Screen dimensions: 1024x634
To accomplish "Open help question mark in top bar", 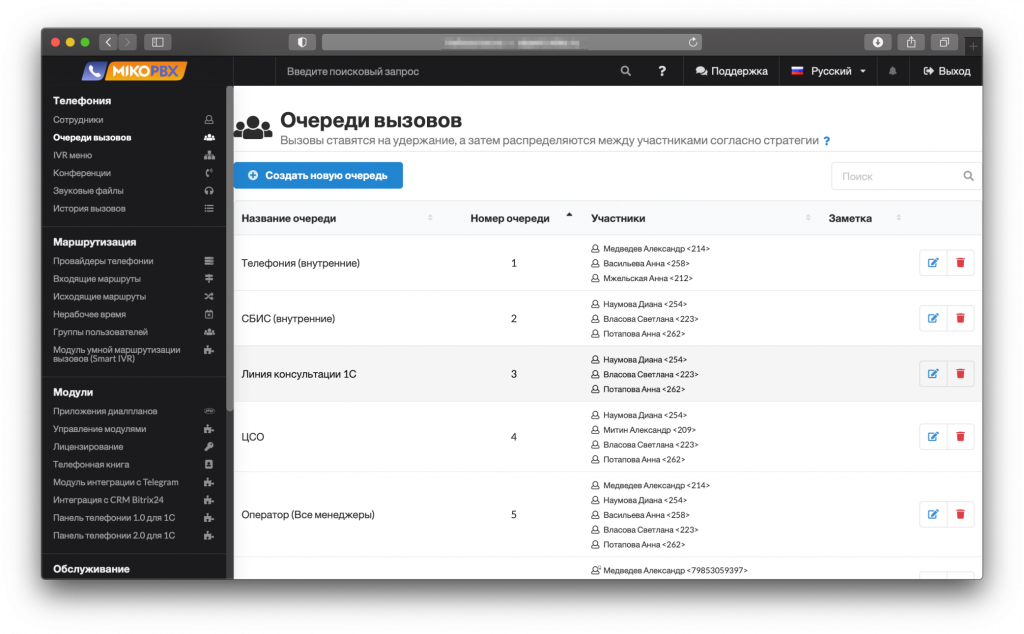I will [662, 71].
